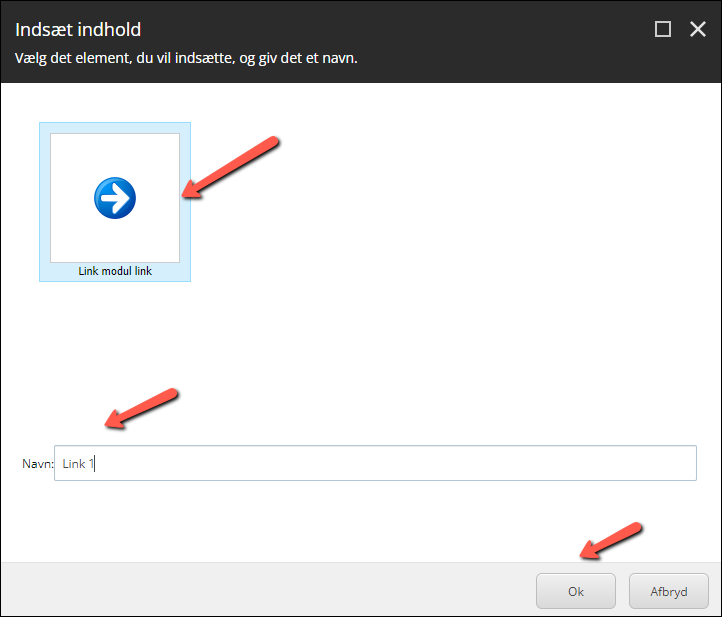Image resolution: width=722 pixels, height=617 pixels.
Task: Confirm with the Ok button
Action: click(576, 591)
